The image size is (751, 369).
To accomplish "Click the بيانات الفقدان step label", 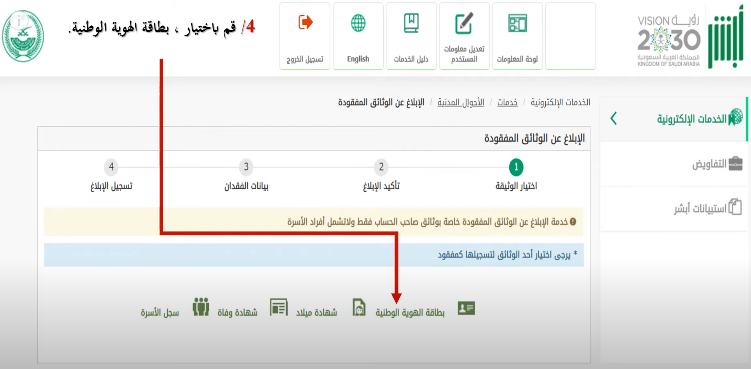I will point(246,186).
